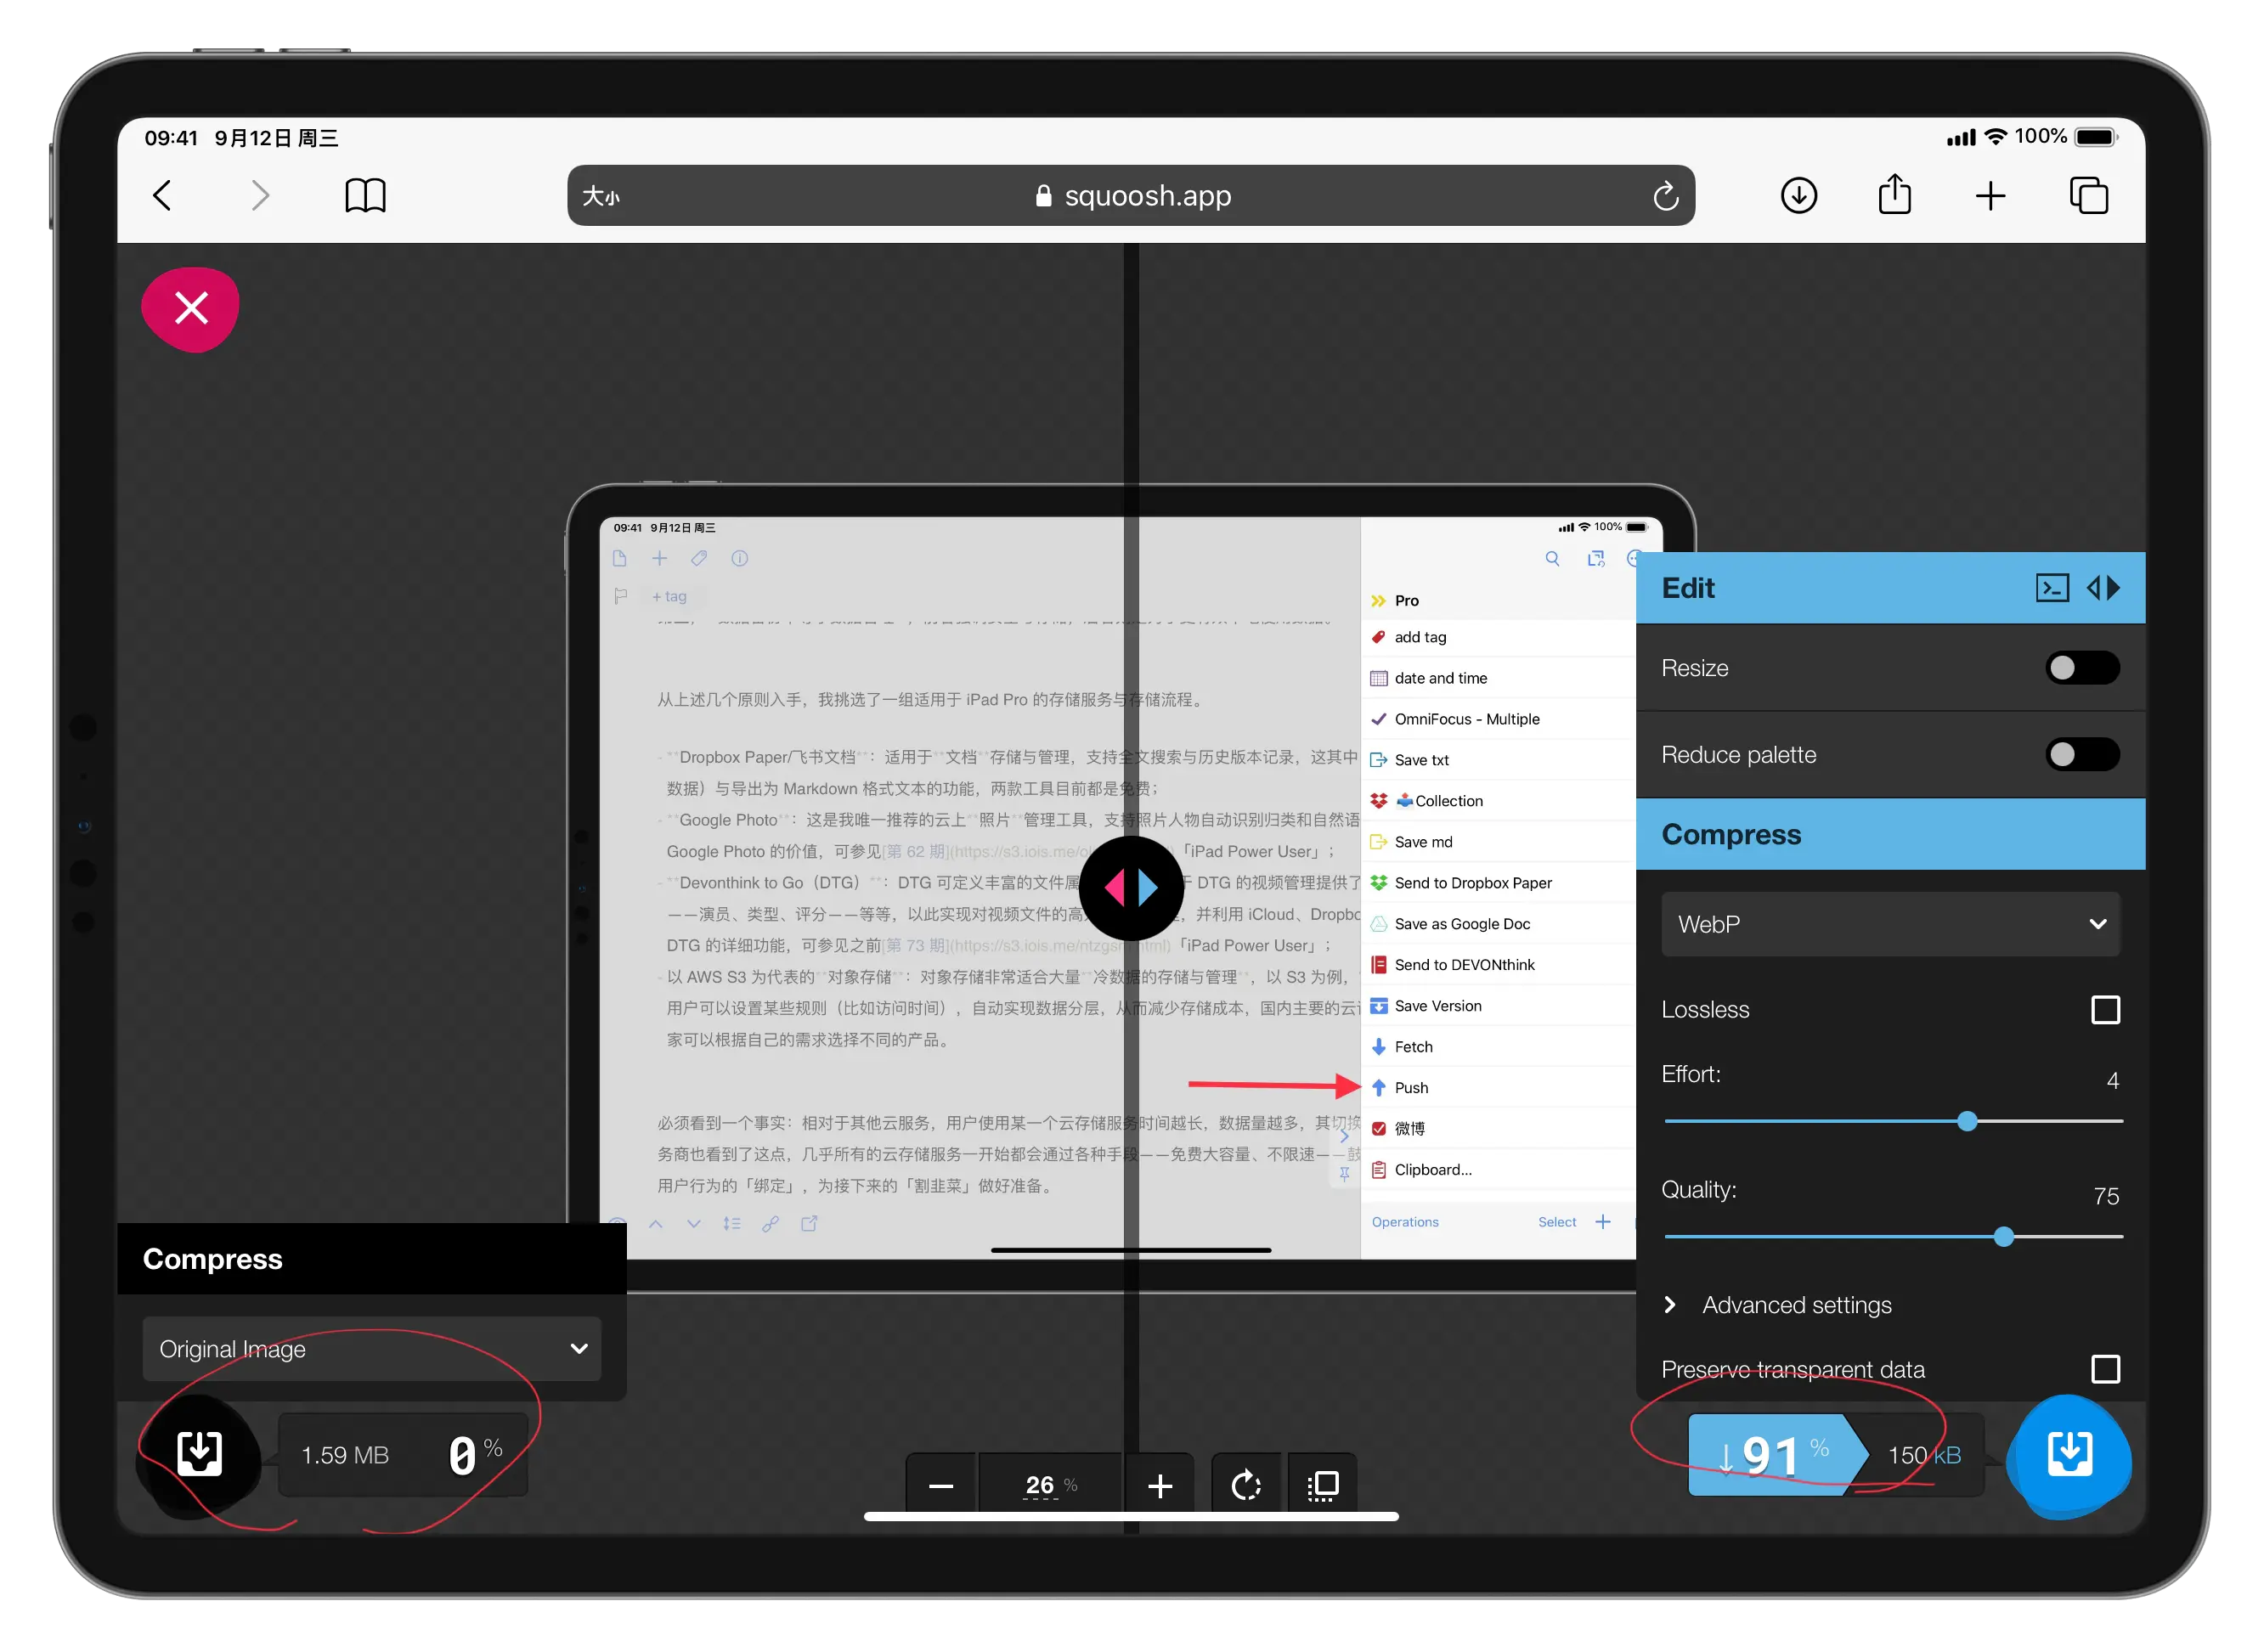
Task: Click 'Operations' link in preview
Action: 1405,1223
